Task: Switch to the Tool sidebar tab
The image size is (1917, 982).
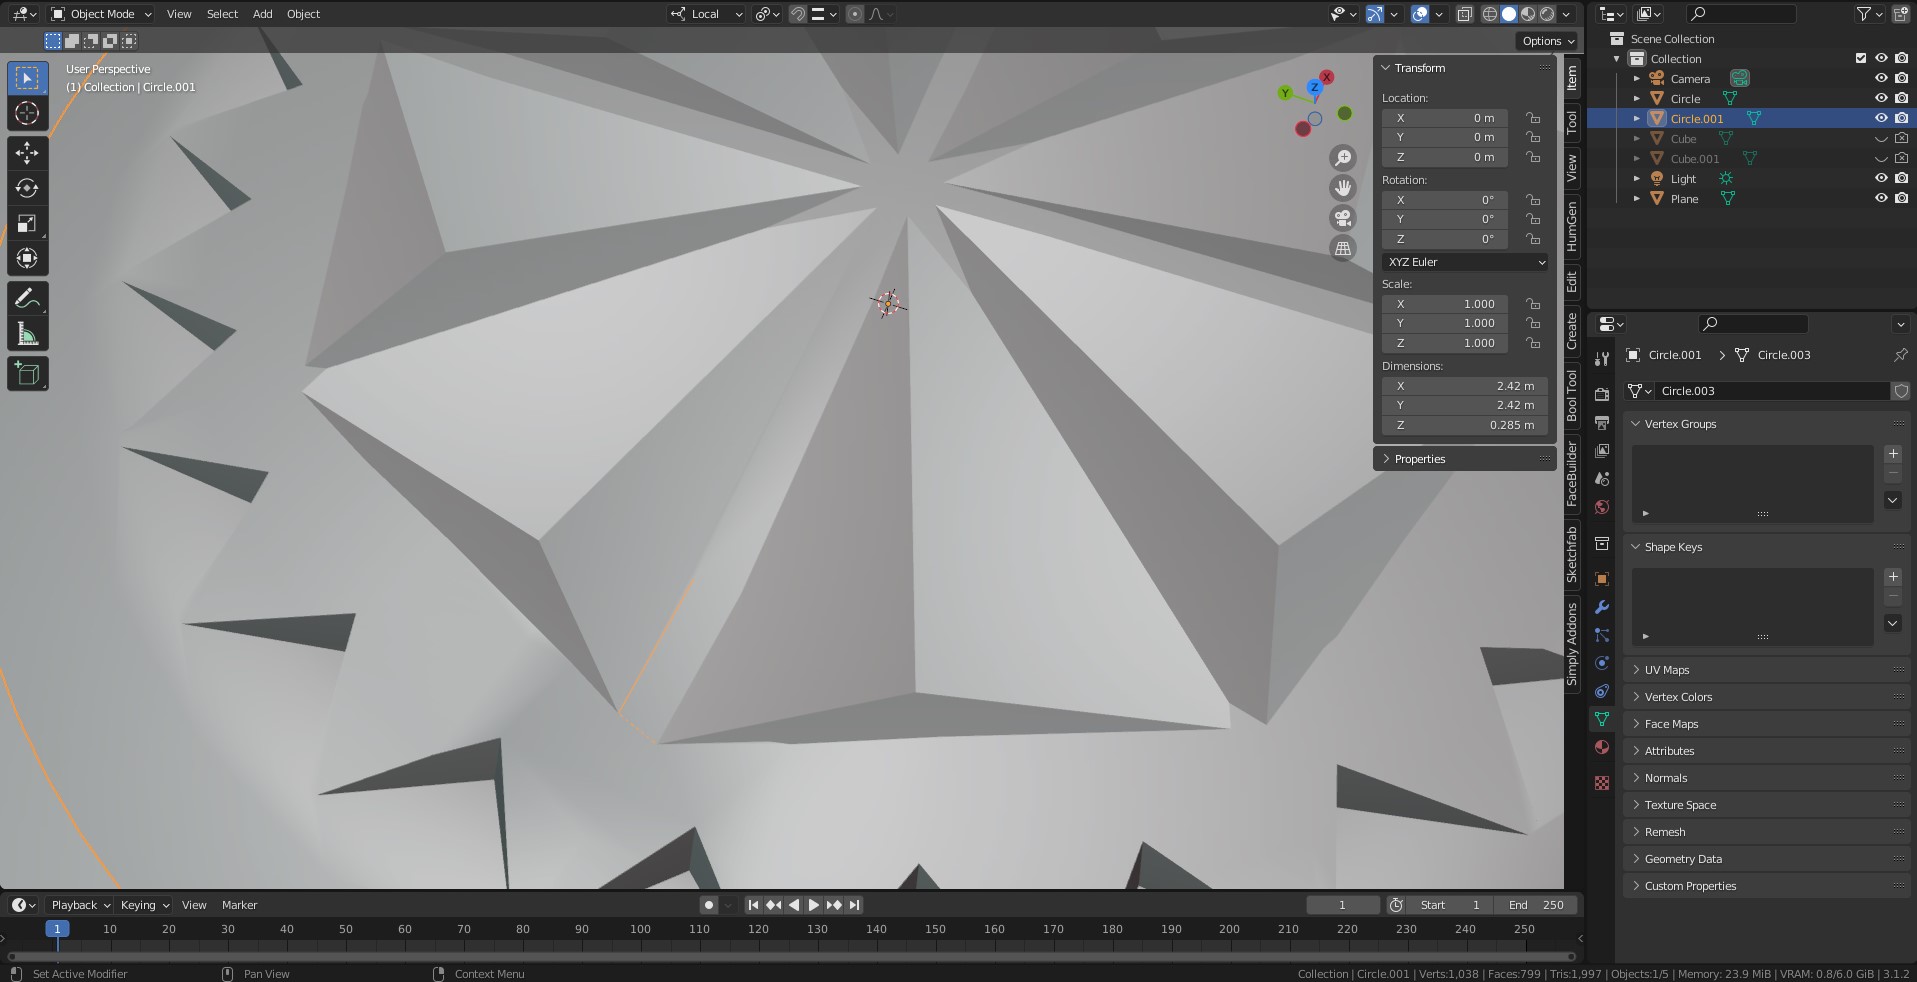Action: pyautogui.click(x=1572, y=122)
